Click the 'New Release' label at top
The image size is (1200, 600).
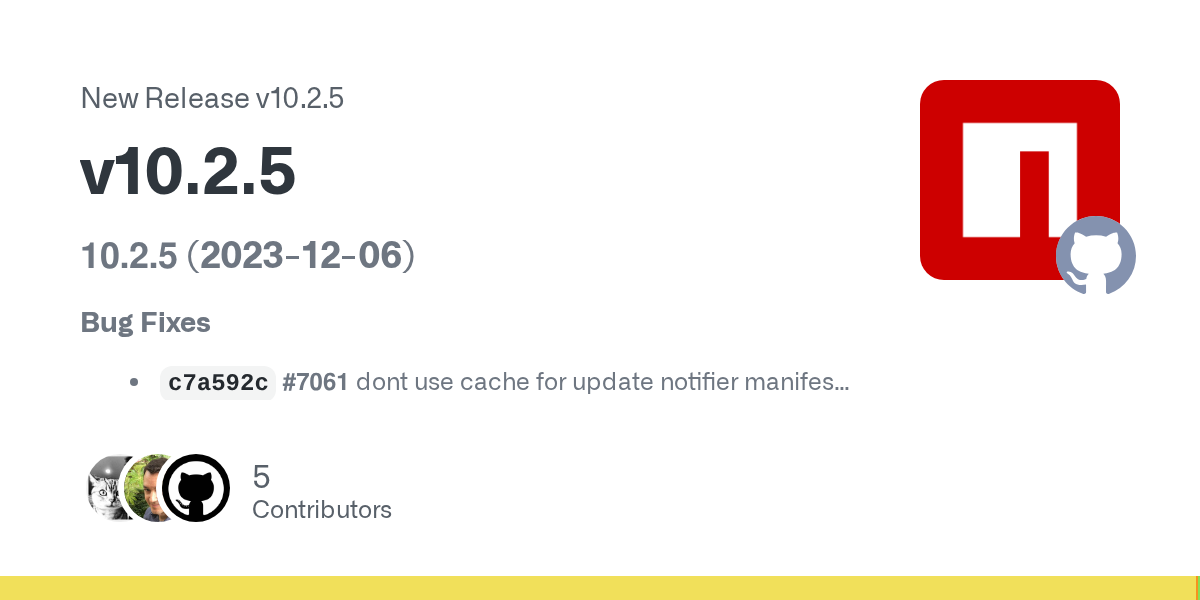pos(164,99)
